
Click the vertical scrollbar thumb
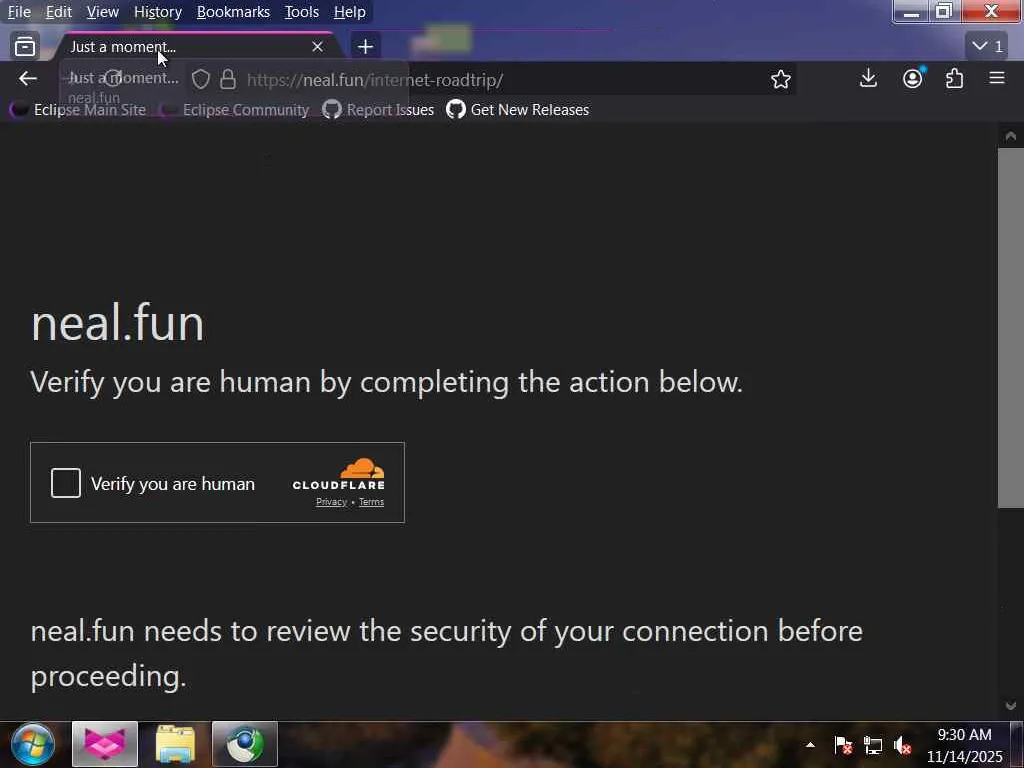[1010, 328]
